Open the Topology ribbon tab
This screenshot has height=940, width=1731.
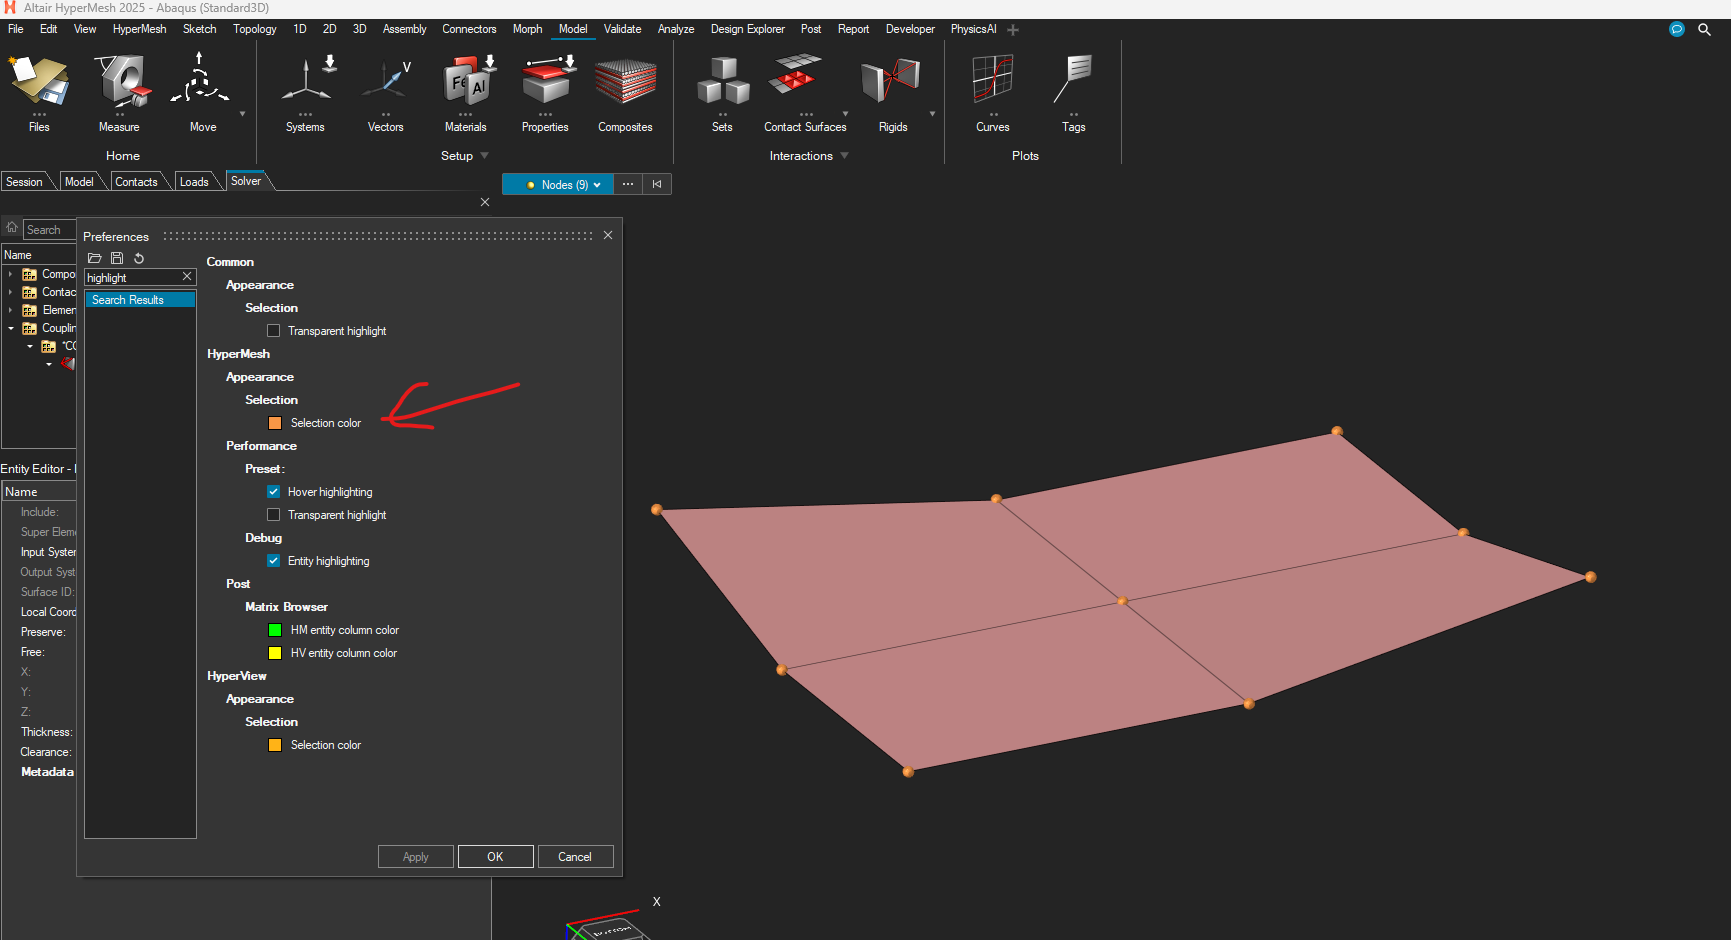(x=255, y=29)
